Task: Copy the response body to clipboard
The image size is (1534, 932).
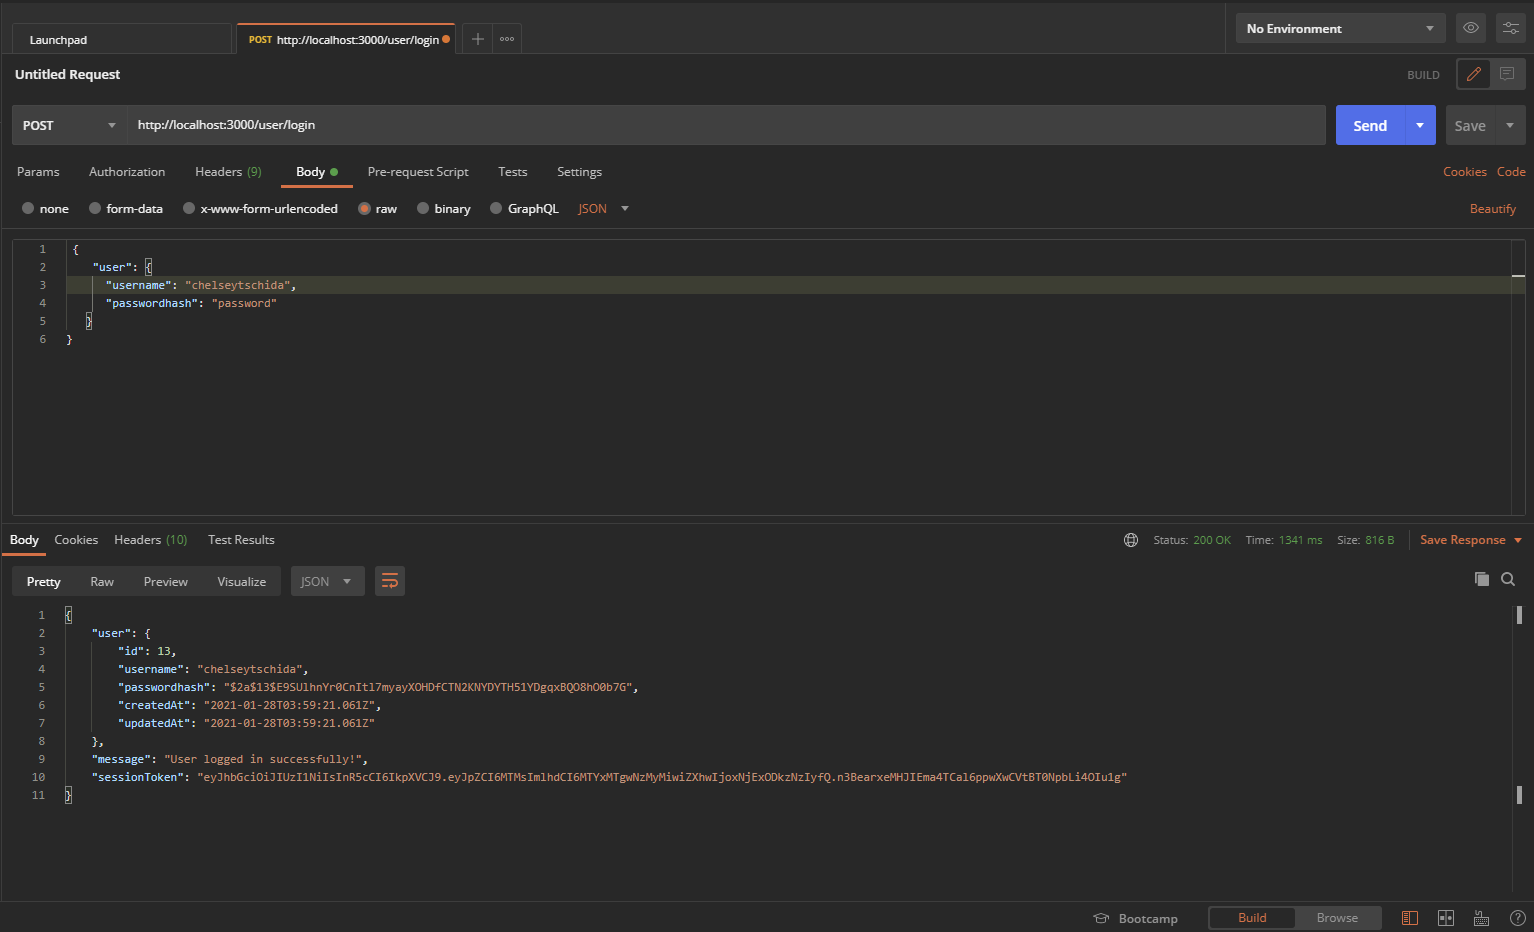Action: coord(1482,579)
